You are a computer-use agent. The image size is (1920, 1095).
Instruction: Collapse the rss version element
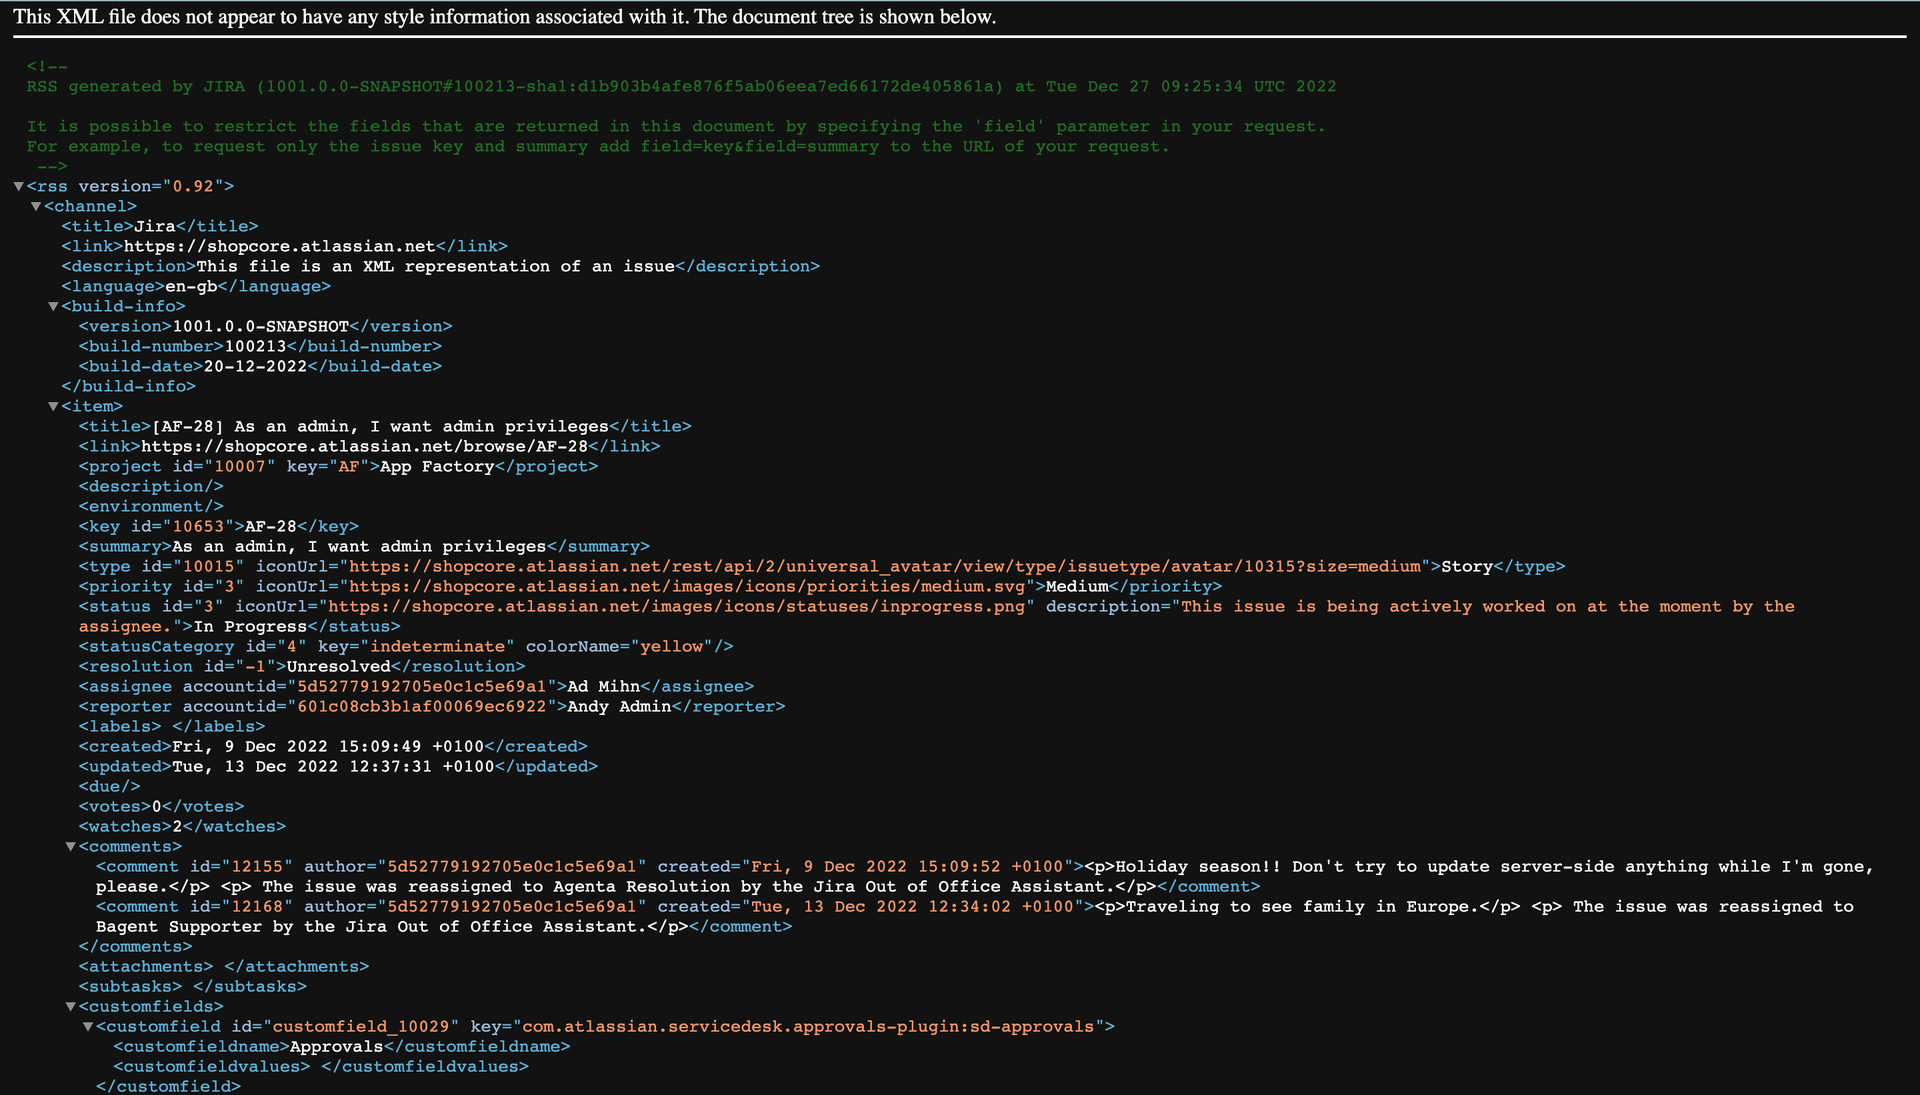click(18, 186)
